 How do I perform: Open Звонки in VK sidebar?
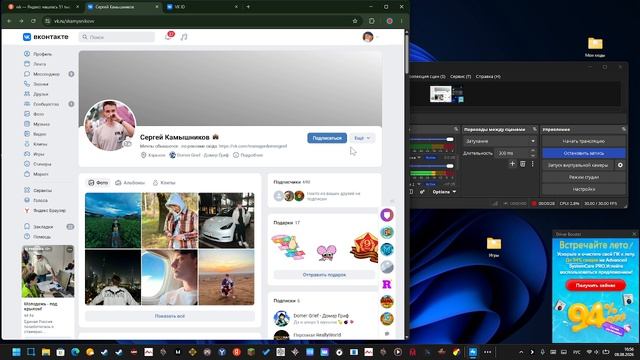(36, 84)
